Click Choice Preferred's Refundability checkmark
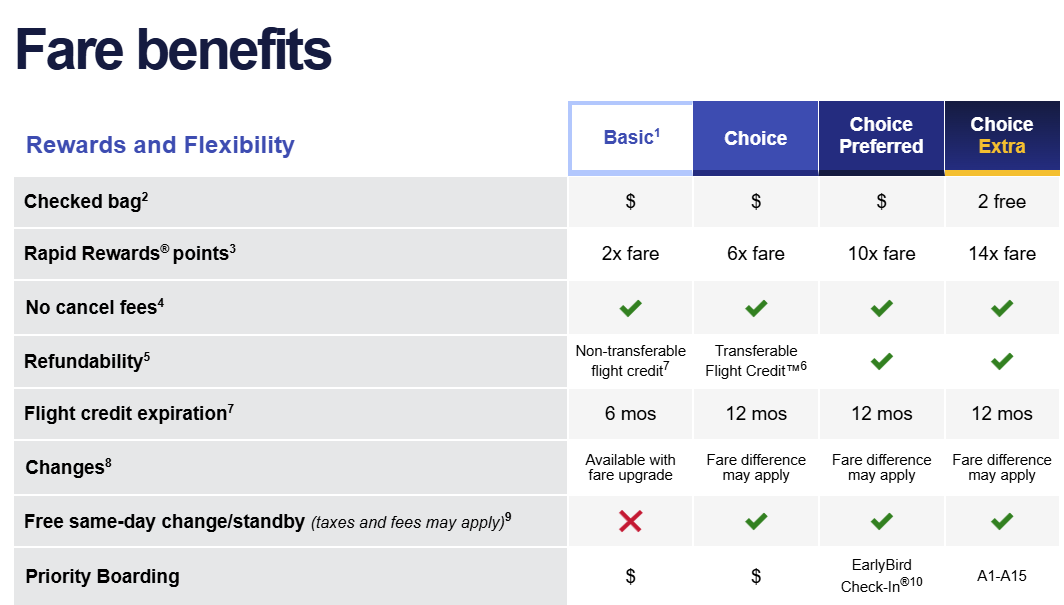This screenshot has height=605, width=1064. tap(881, 361)
